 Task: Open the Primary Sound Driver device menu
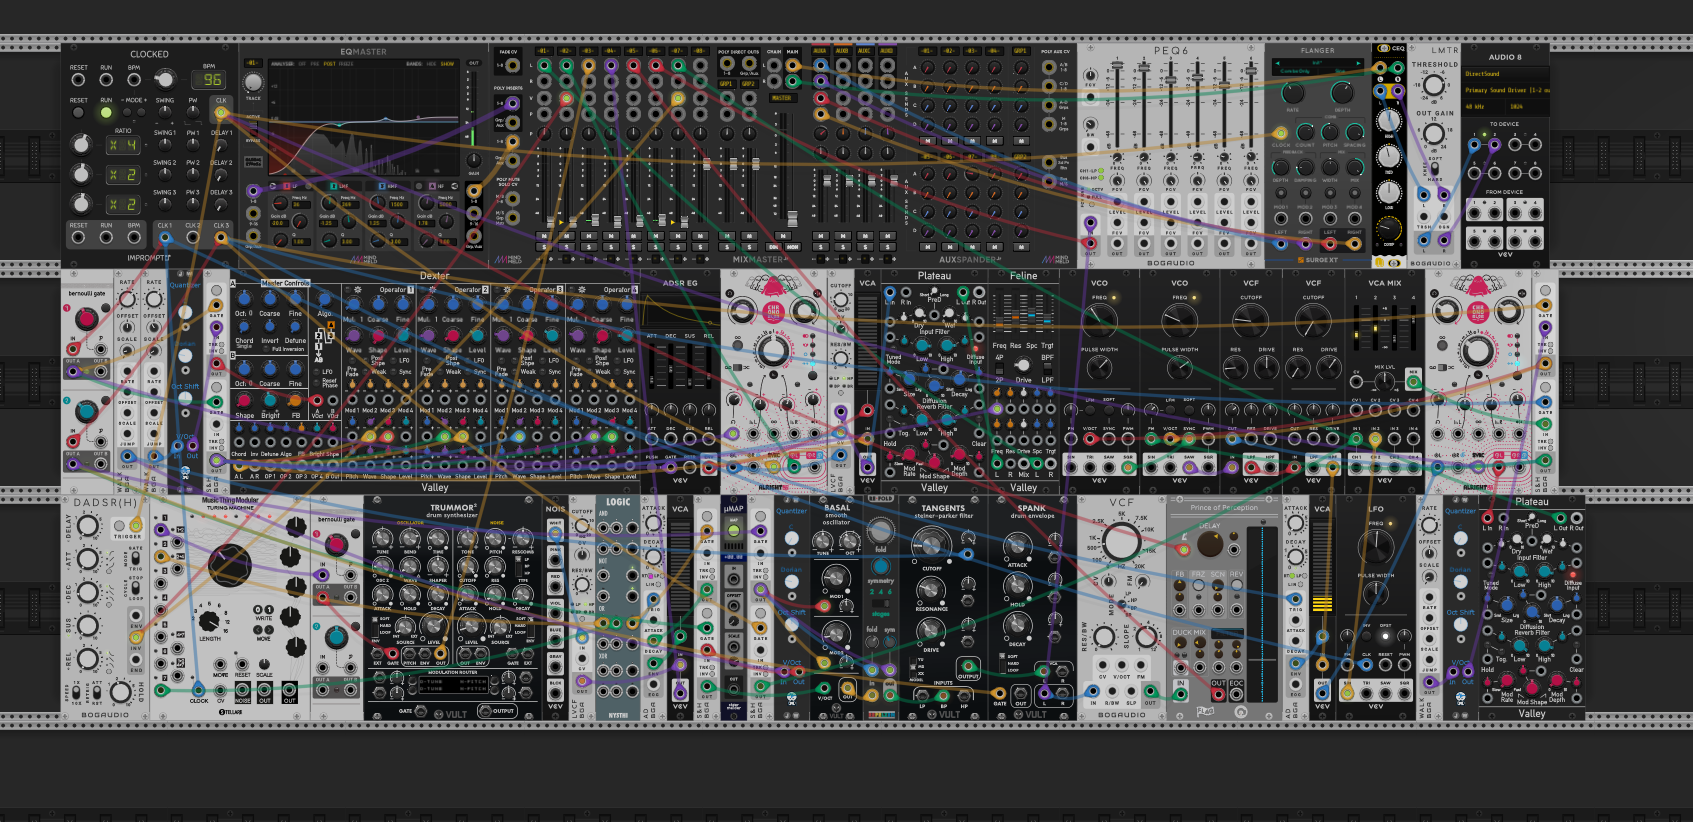(1505, 90)
